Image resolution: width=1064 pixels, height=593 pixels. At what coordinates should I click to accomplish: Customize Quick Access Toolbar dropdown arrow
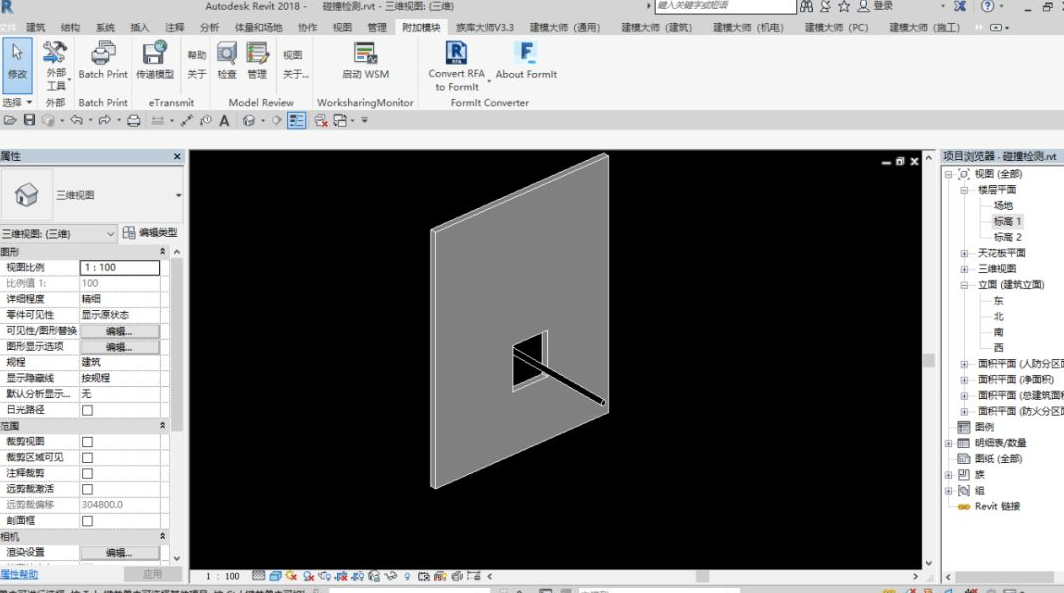coord(364,121)
